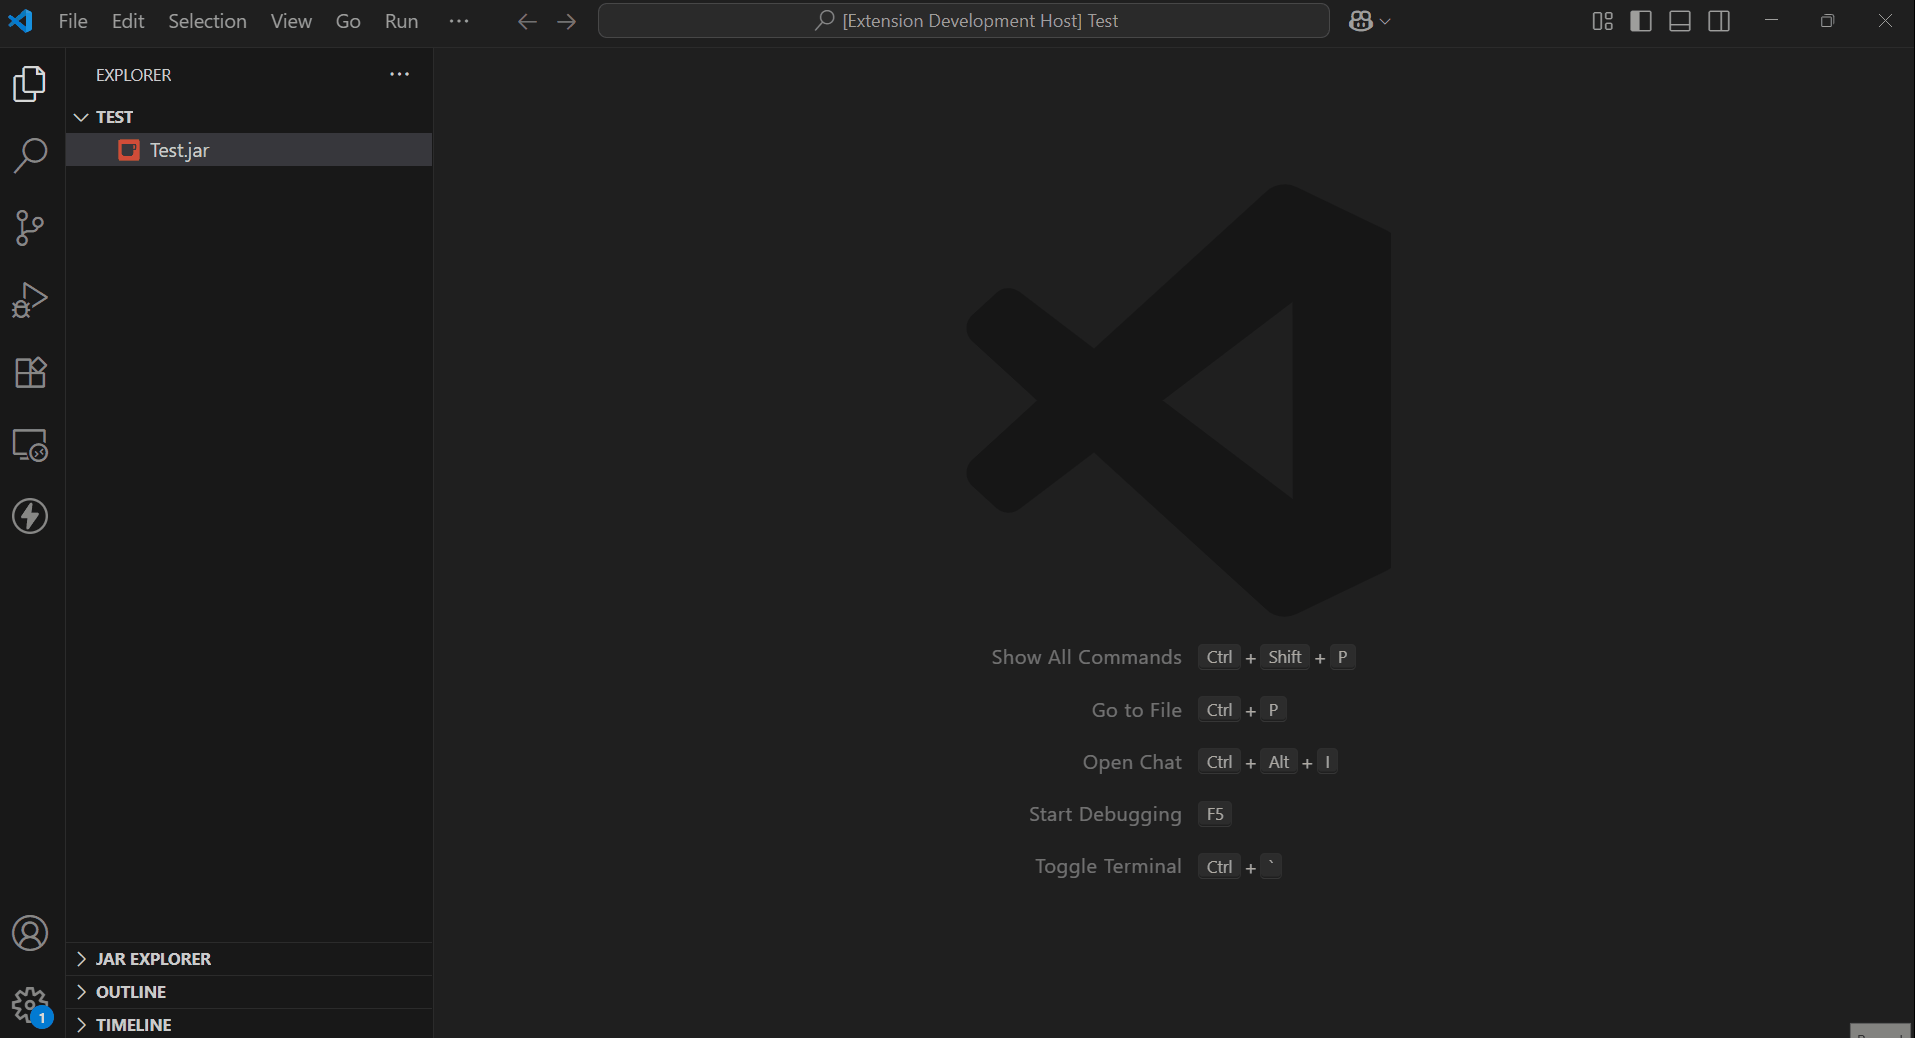Open the Go menu
1915x1038 pixels.
[348, 21]
